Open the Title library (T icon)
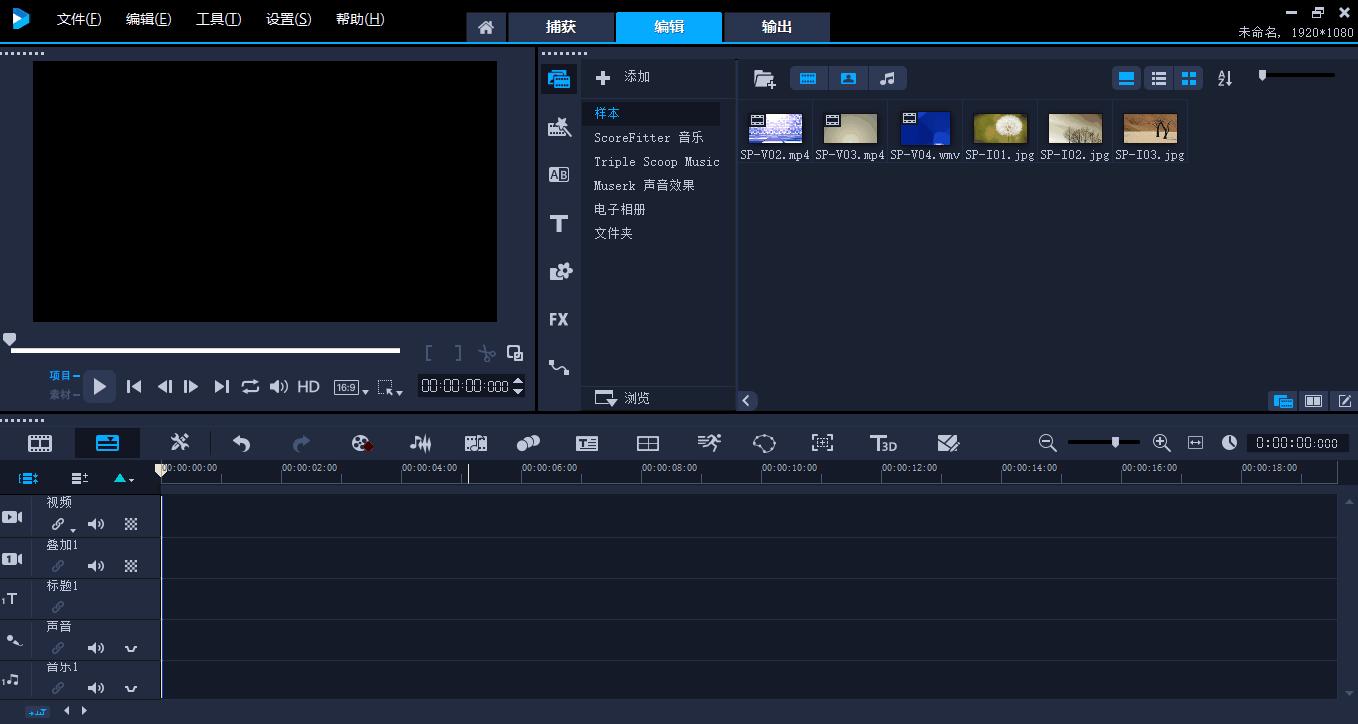 click(559, 224)
